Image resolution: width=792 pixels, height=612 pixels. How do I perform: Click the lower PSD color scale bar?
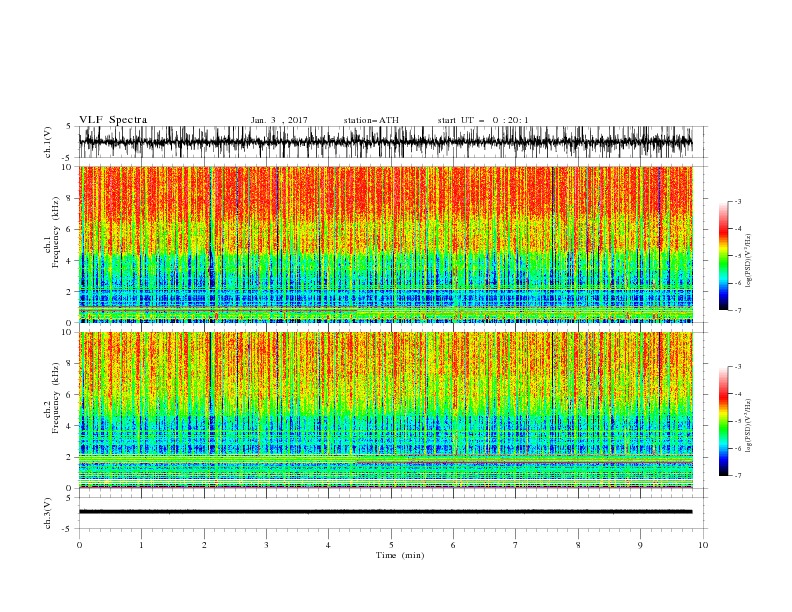(x=724, y=421)
